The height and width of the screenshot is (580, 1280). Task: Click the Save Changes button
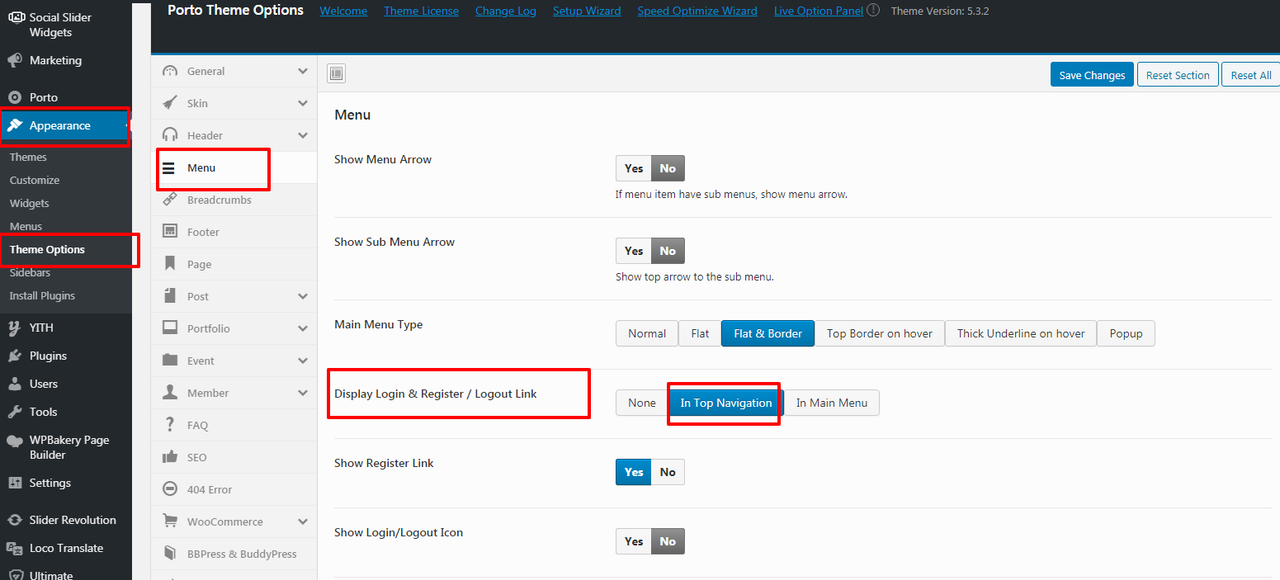pos(1092,75)
